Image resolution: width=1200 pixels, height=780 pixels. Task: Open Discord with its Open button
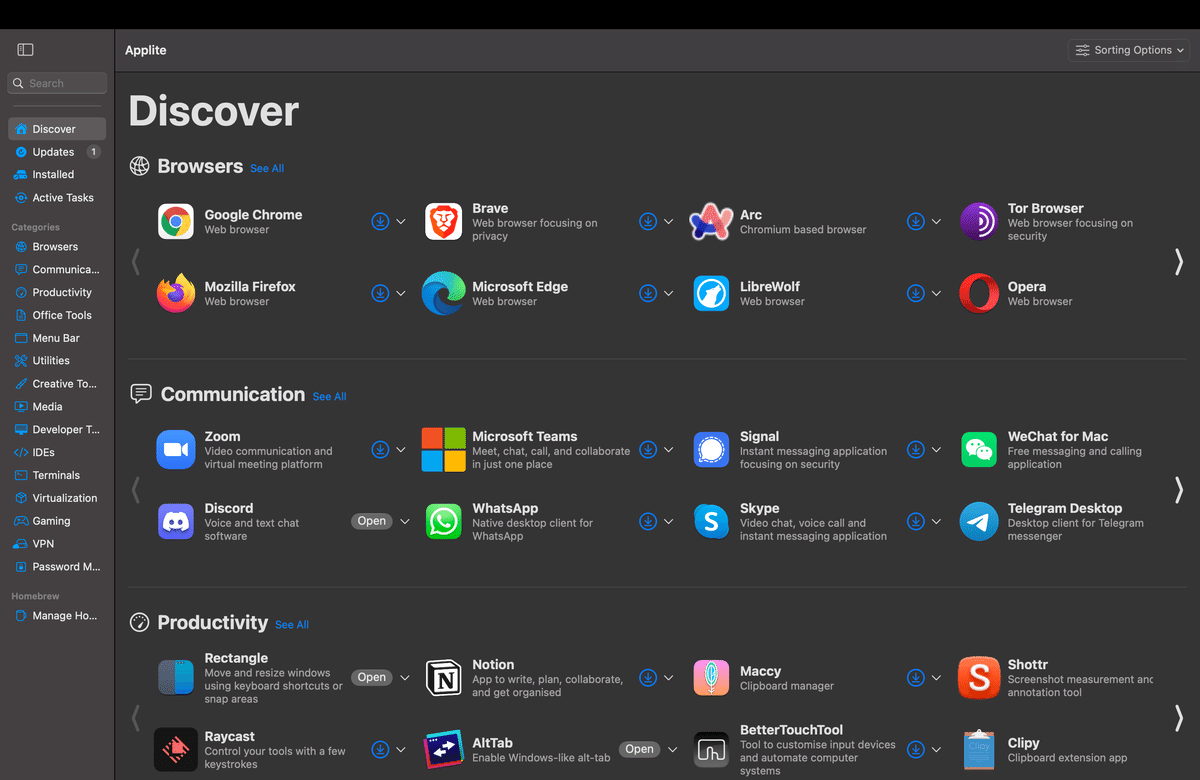pyautogui.click(x=372, y=521)
